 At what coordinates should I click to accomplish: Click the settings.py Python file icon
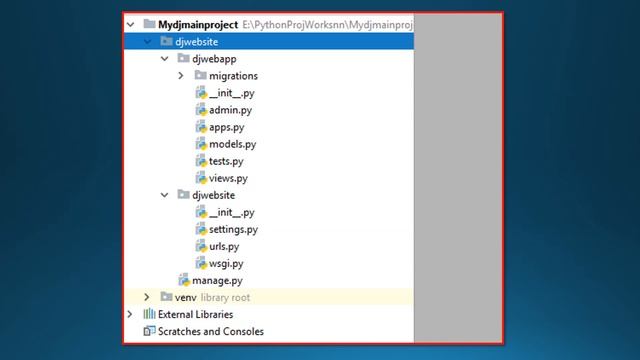(201, 229)
